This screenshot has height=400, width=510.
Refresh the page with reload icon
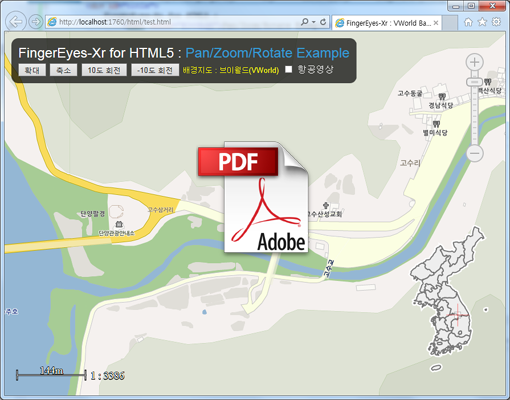pyautogui.click(x=323, y=22)
